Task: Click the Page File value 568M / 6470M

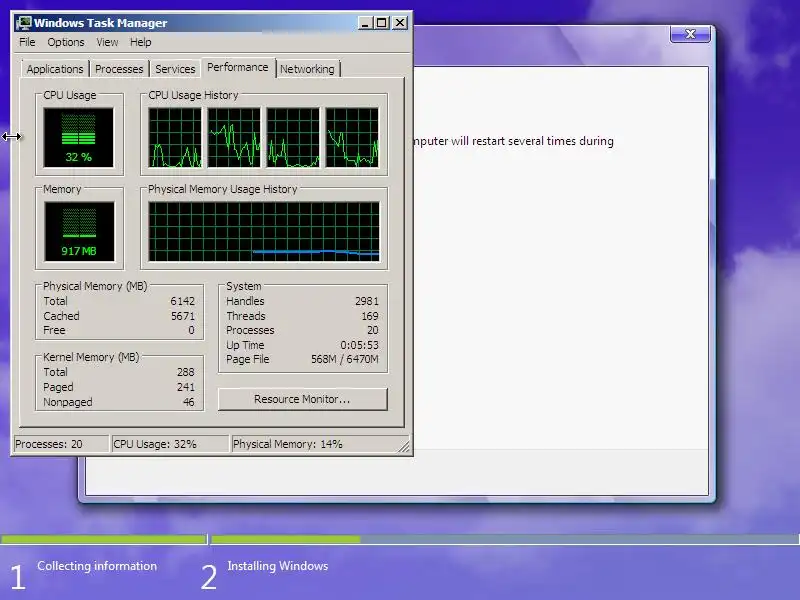Action: (x=345, y=359)
